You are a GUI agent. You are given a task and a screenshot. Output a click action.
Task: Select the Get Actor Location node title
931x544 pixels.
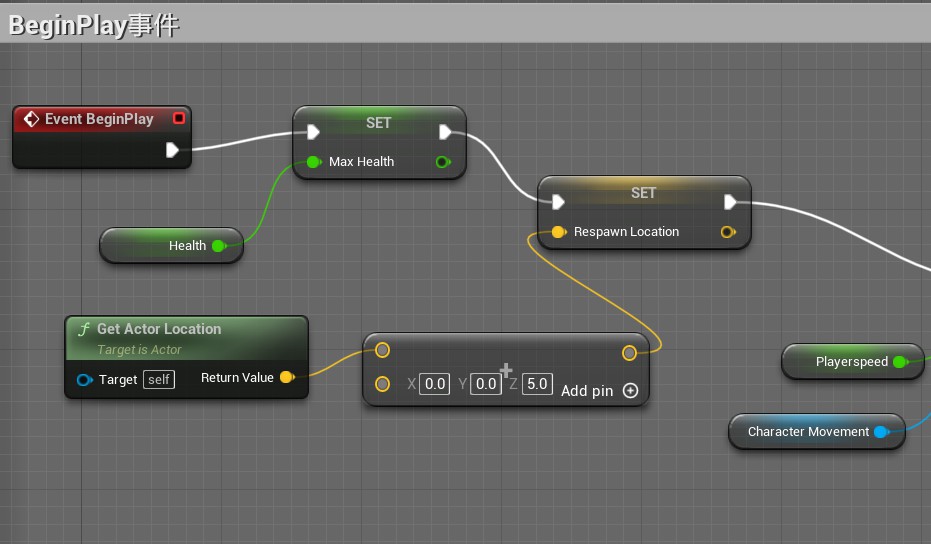pos(159,329)
